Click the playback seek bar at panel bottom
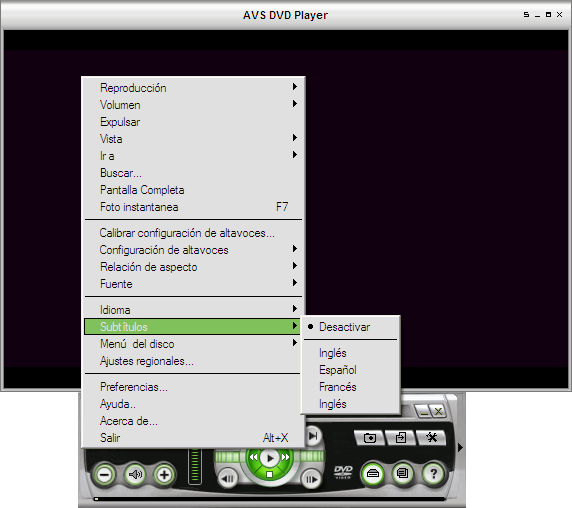 click(269, 499)
